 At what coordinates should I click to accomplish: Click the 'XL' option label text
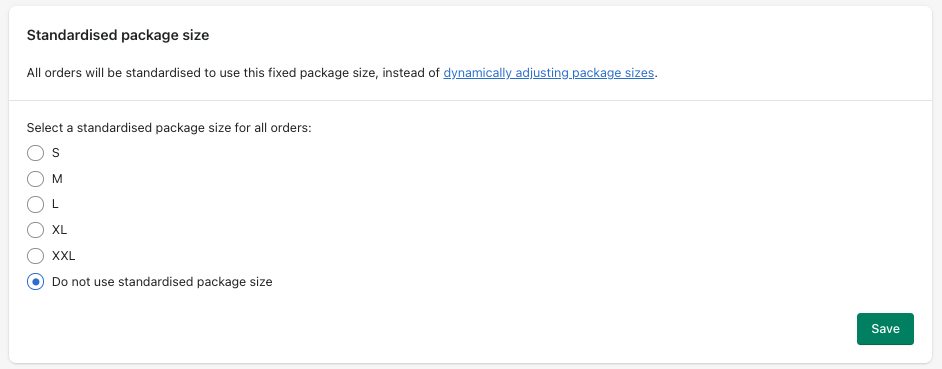[59, 230]
